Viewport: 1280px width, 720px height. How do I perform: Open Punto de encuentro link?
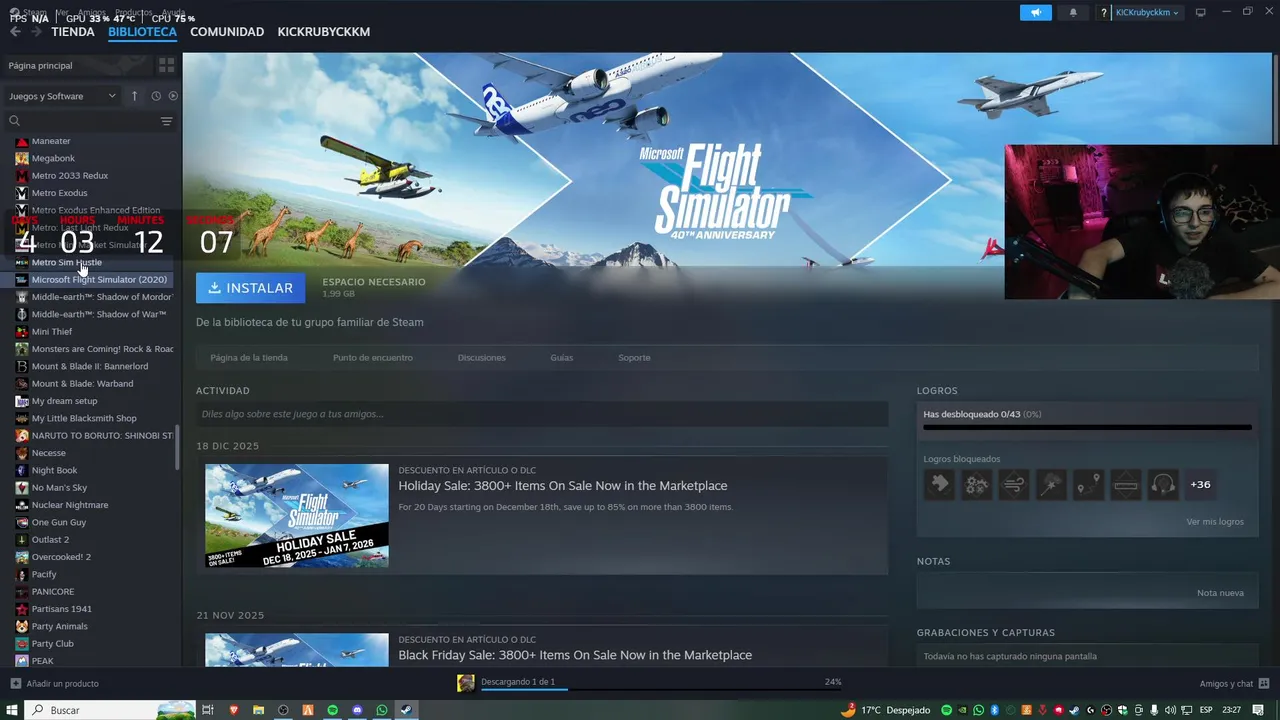click(373, 357)
